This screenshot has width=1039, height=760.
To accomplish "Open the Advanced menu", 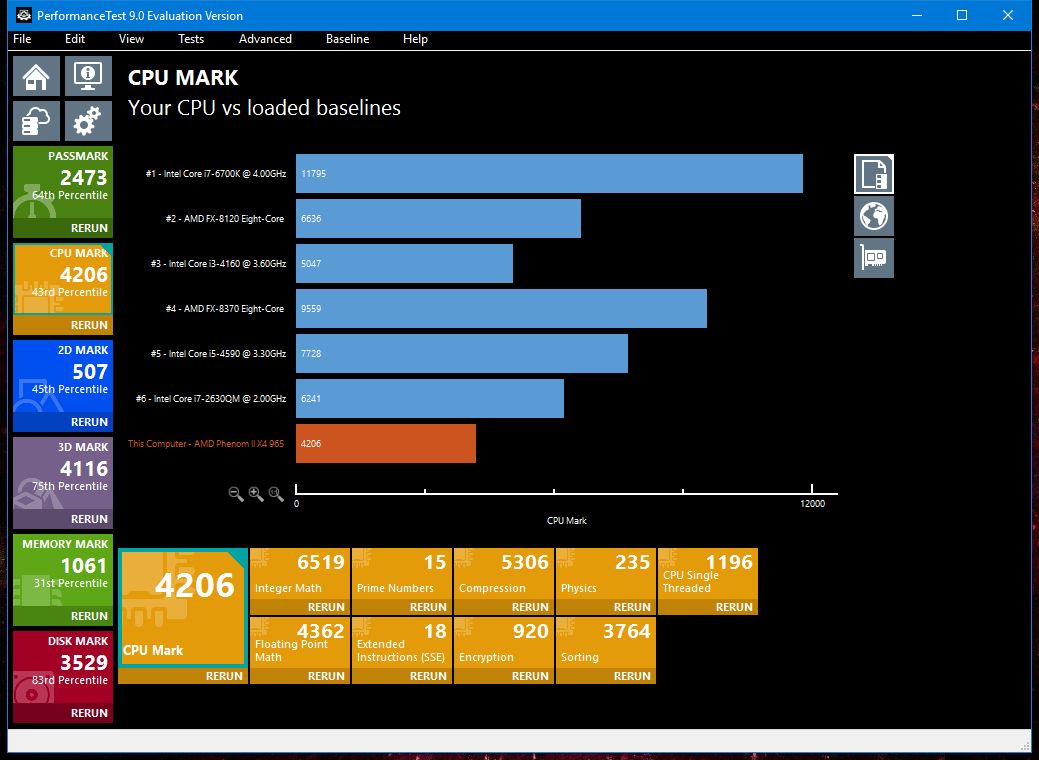I will (x=265, y=39).
